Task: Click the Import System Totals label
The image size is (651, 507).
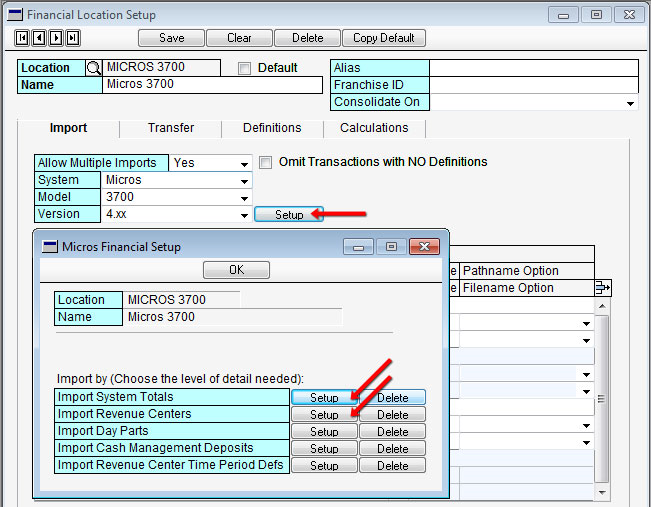Action: [x=172, y=397]
